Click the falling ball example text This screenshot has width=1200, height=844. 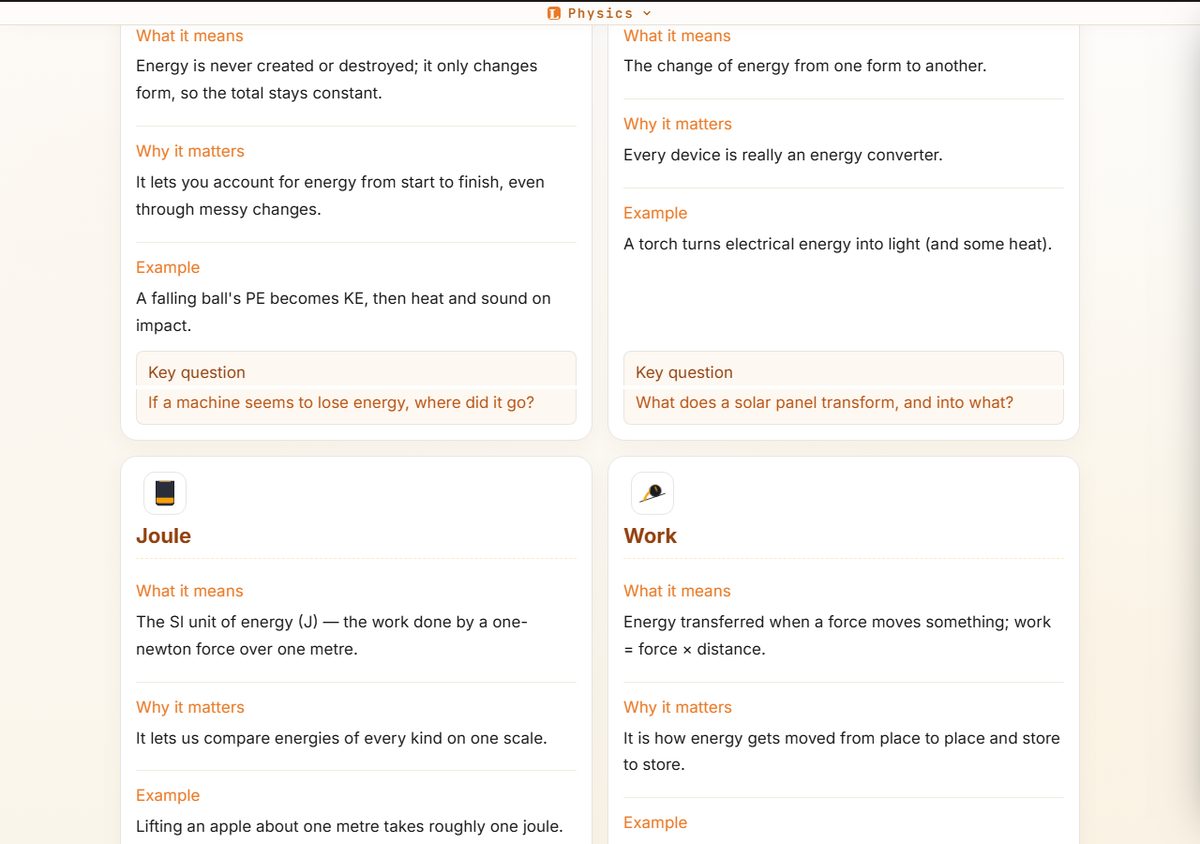[x=343, y=312]
